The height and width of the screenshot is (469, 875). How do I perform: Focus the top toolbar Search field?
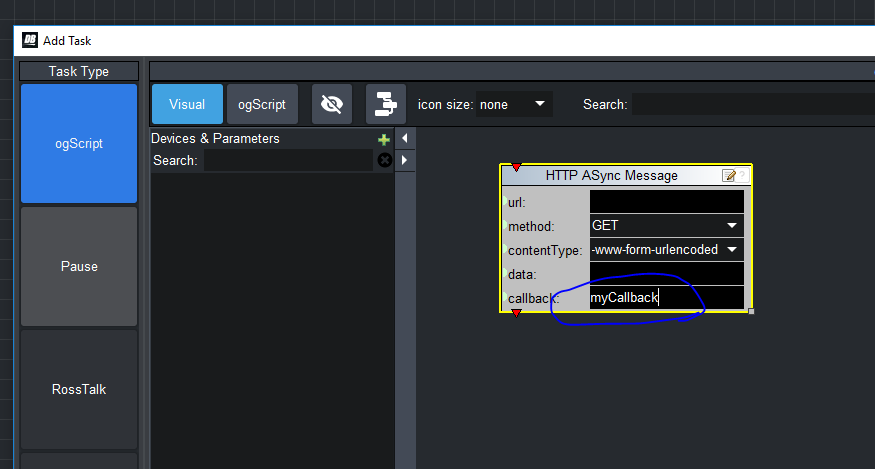[x=753, y=104]
